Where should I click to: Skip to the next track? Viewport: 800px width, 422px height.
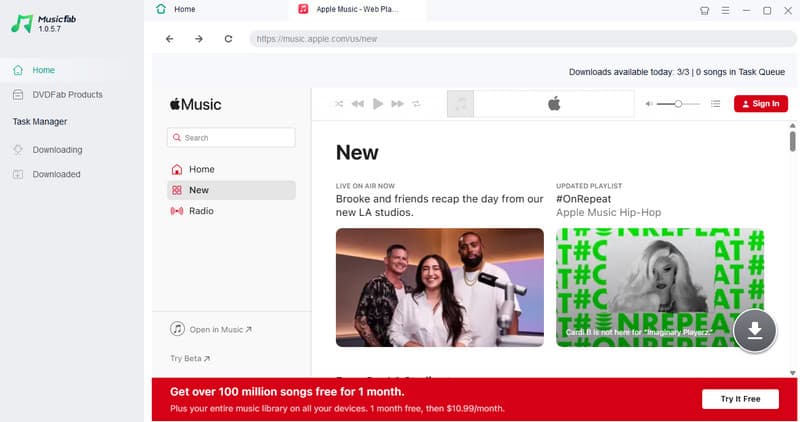coord(397,104)
